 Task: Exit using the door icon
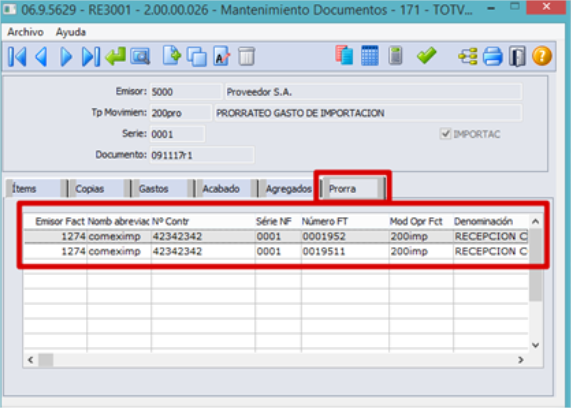[x=517, y=56]
